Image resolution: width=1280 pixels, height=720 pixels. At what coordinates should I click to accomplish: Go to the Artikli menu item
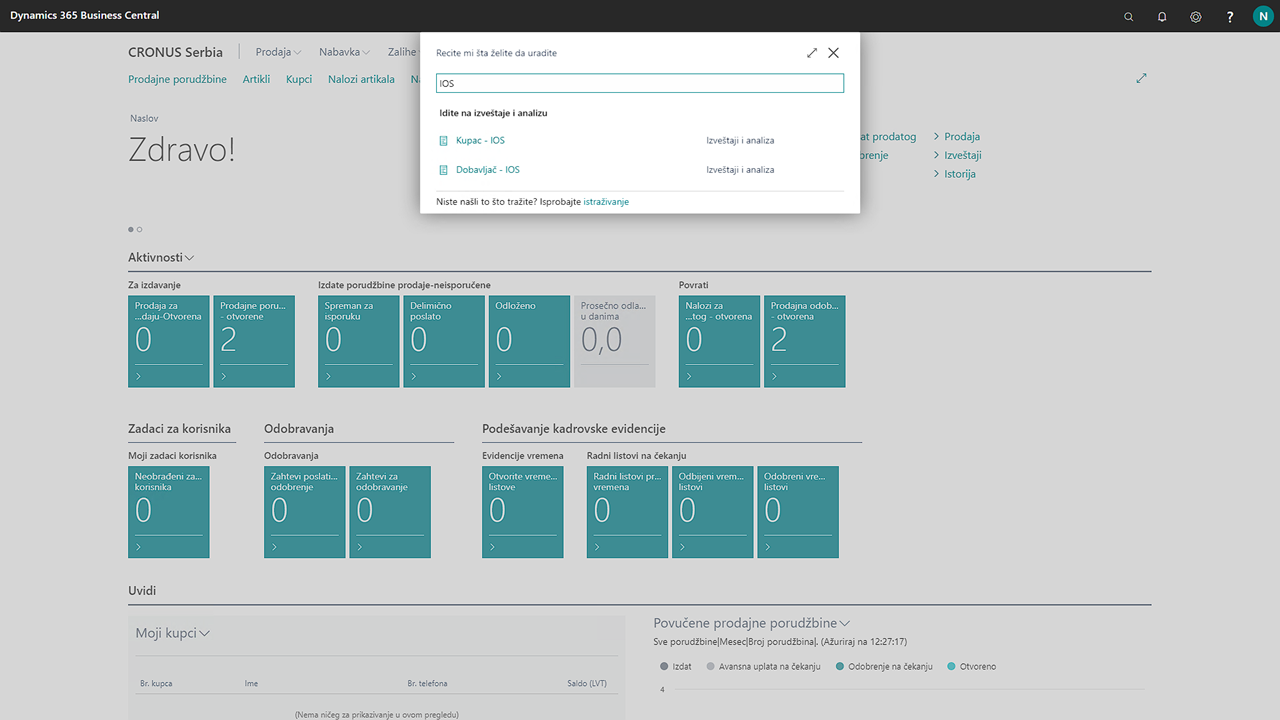pos(256,79)
